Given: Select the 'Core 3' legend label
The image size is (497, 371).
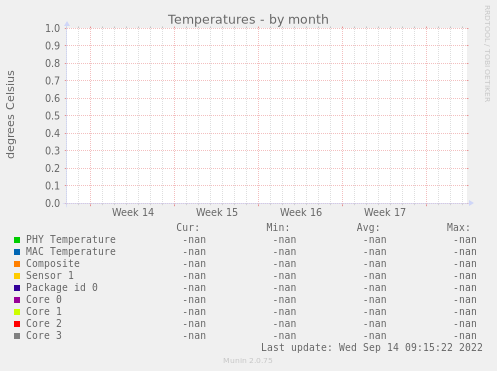Looking at the screenshot, I should tap(44, 336).
